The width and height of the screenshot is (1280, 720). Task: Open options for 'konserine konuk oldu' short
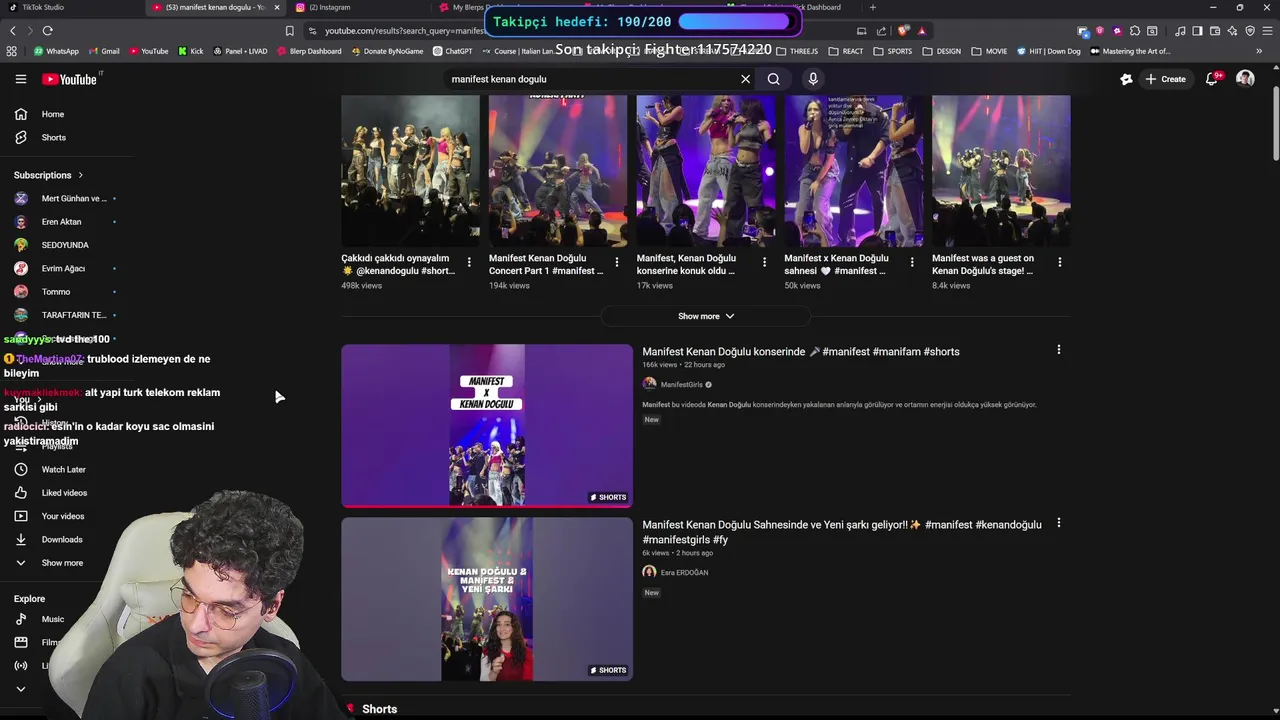point(765,262)
